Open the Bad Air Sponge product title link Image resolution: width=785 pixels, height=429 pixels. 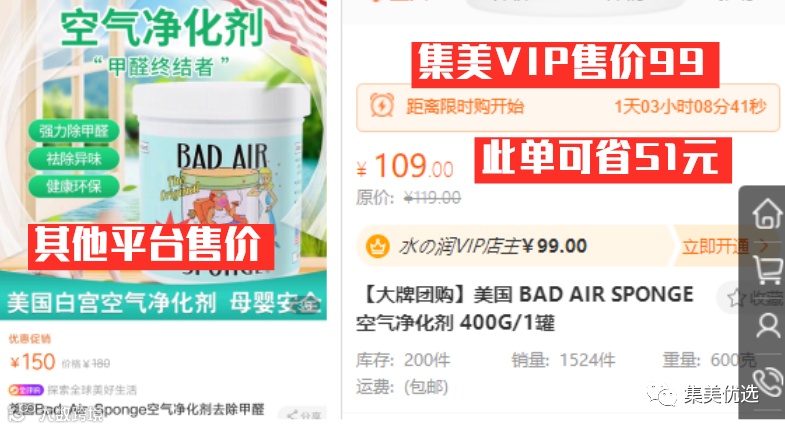click(137, 410)
